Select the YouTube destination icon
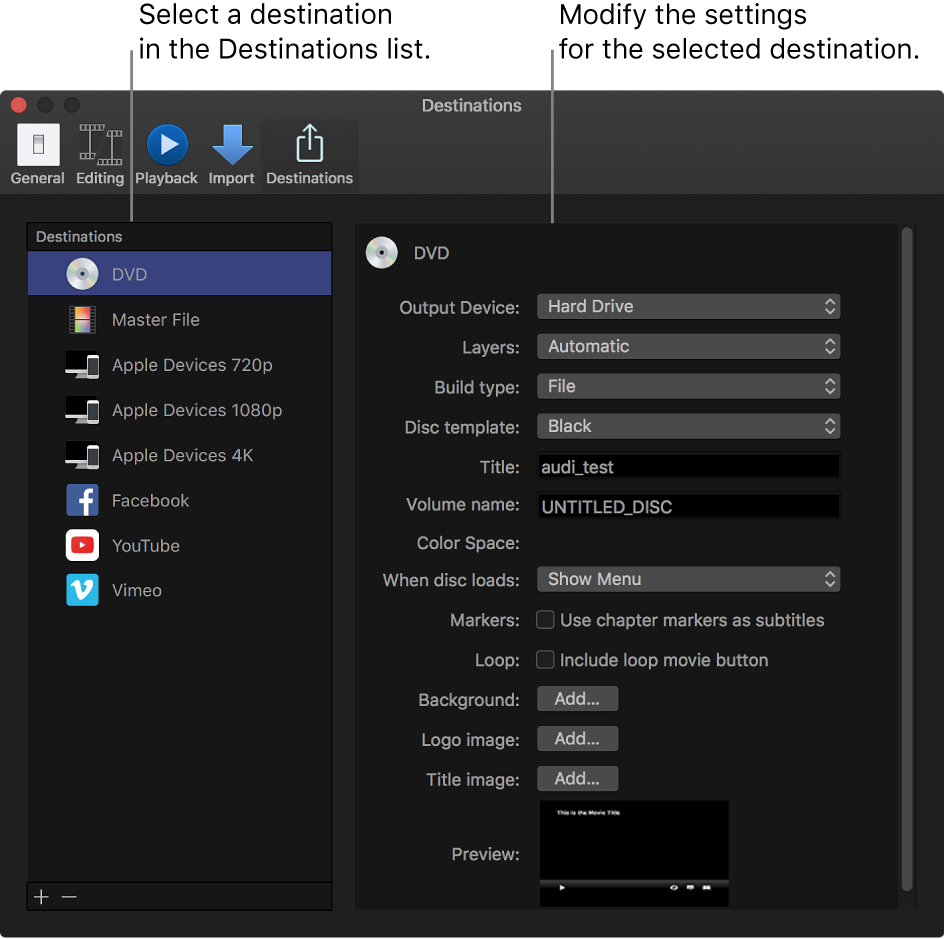This screenshot has height=939, width=944. [82, 545]
